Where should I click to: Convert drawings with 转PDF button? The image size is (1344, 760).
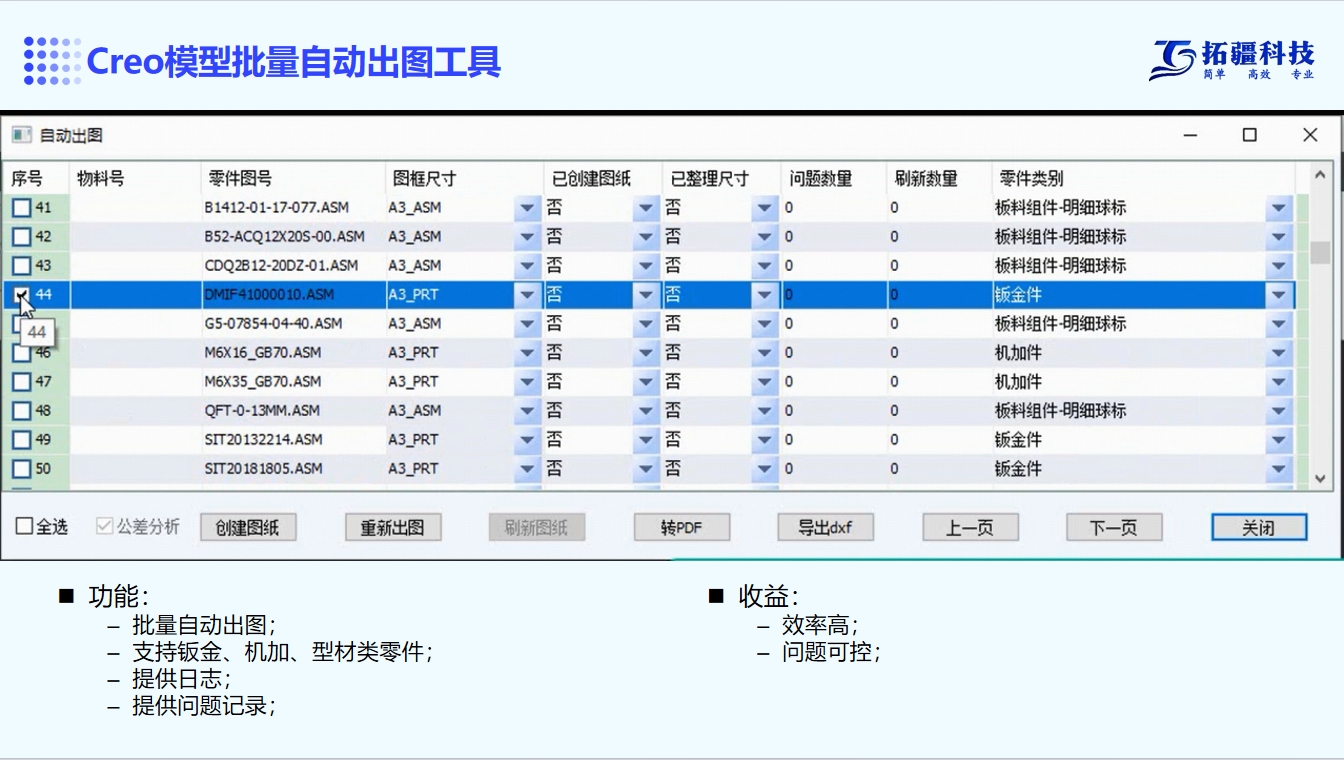point(682,528)
